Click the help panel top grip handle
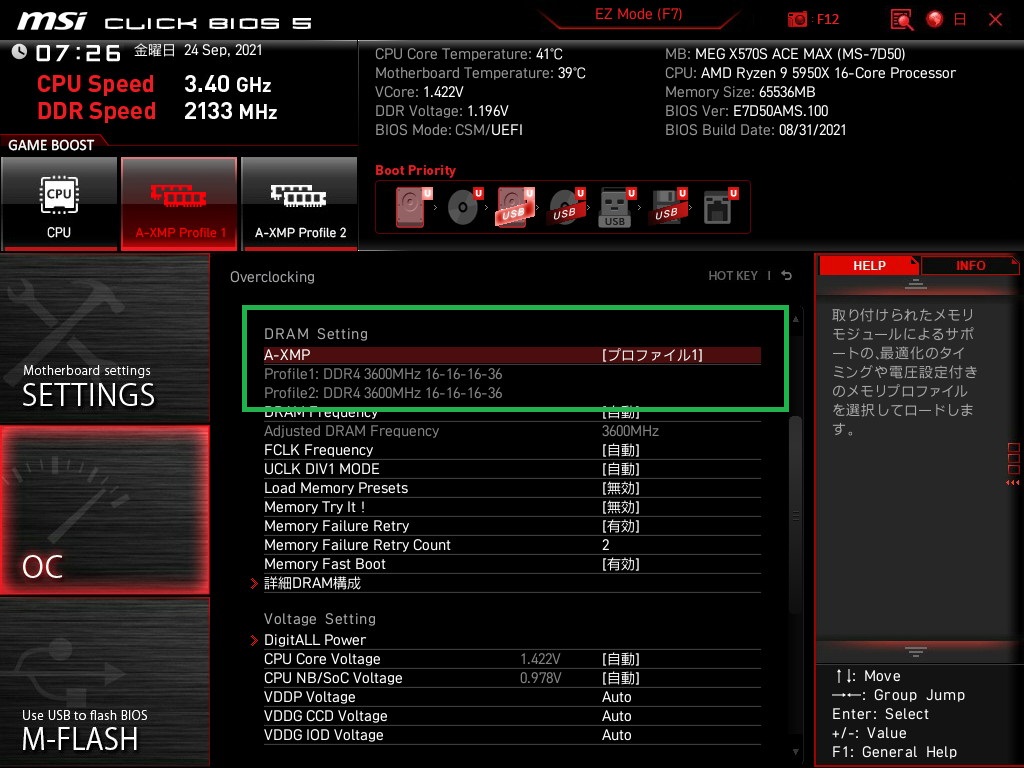This screenshot has height=768, width=1024. point(916,284)
